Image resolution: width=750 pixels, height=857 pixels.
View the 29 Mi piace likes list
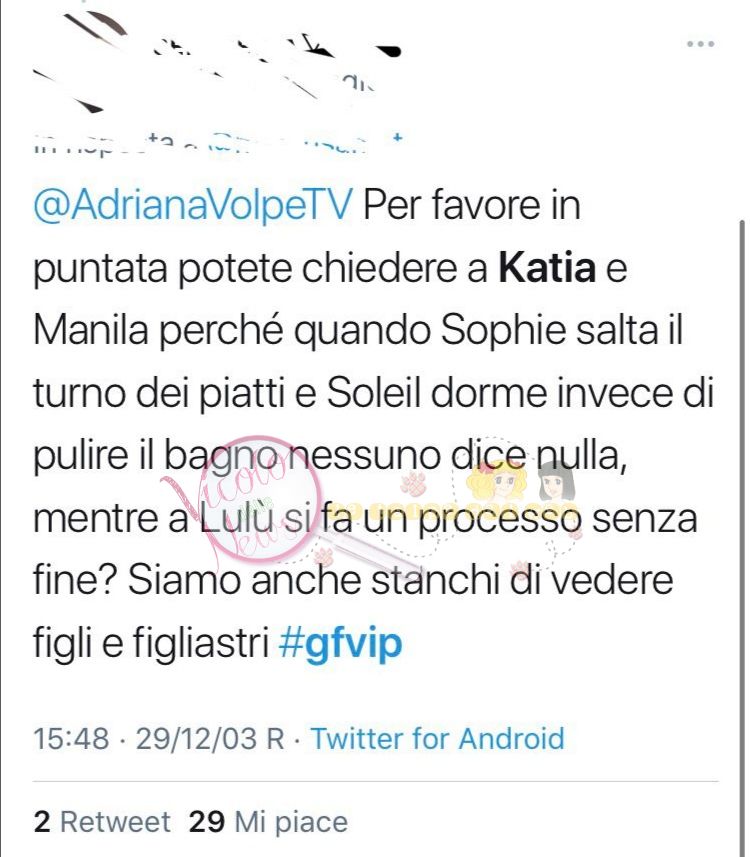(268, 821)
